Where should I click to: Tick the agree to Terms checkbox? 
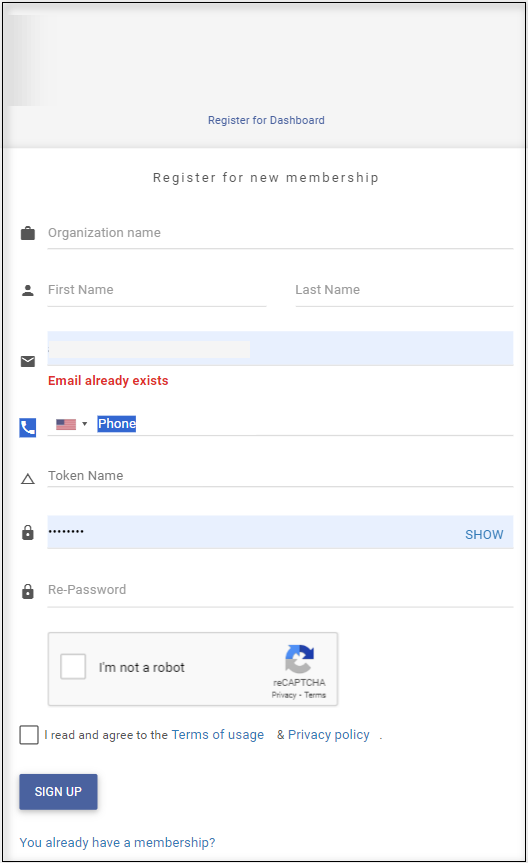29,735
